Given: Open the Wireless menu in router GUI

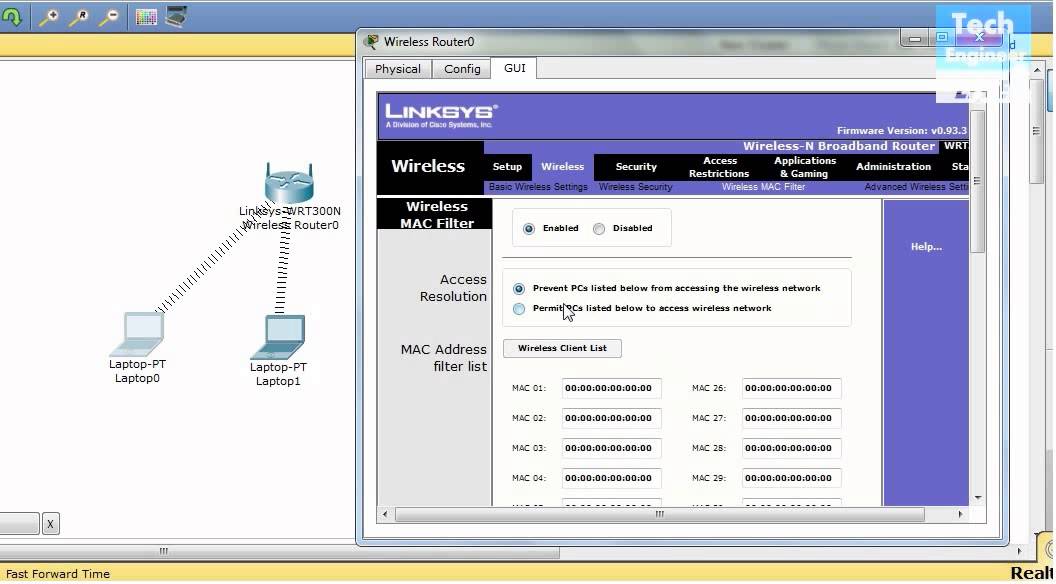Looking at the screenshot, I should click(562, 166).
